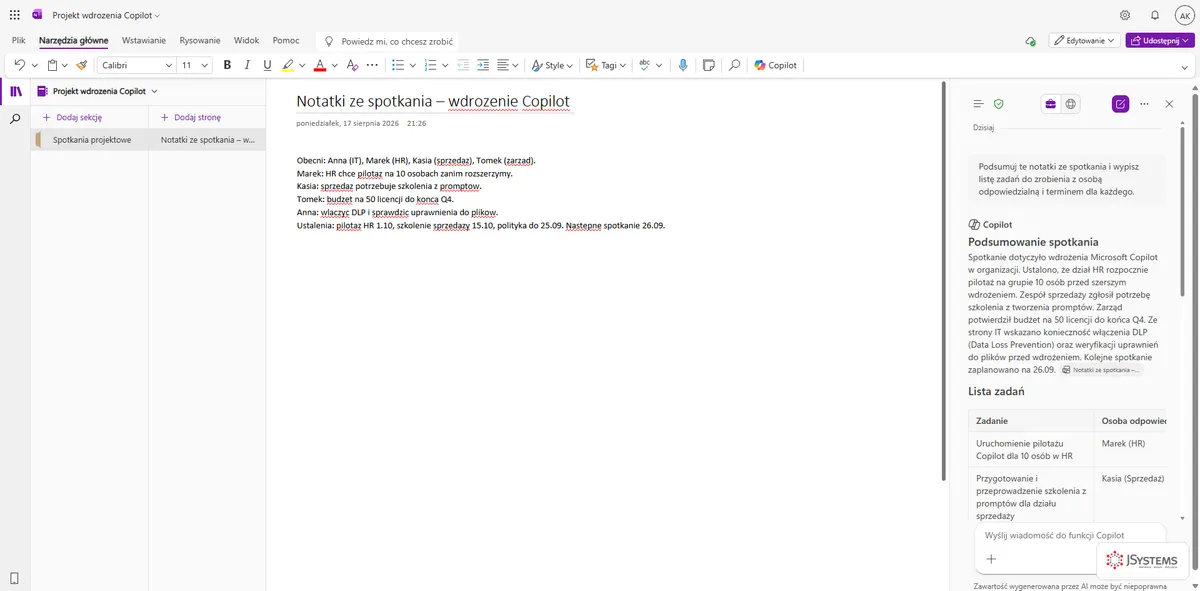Click Dodaj stronę
Screen dimensions: 1200x591
coord(190,117)
